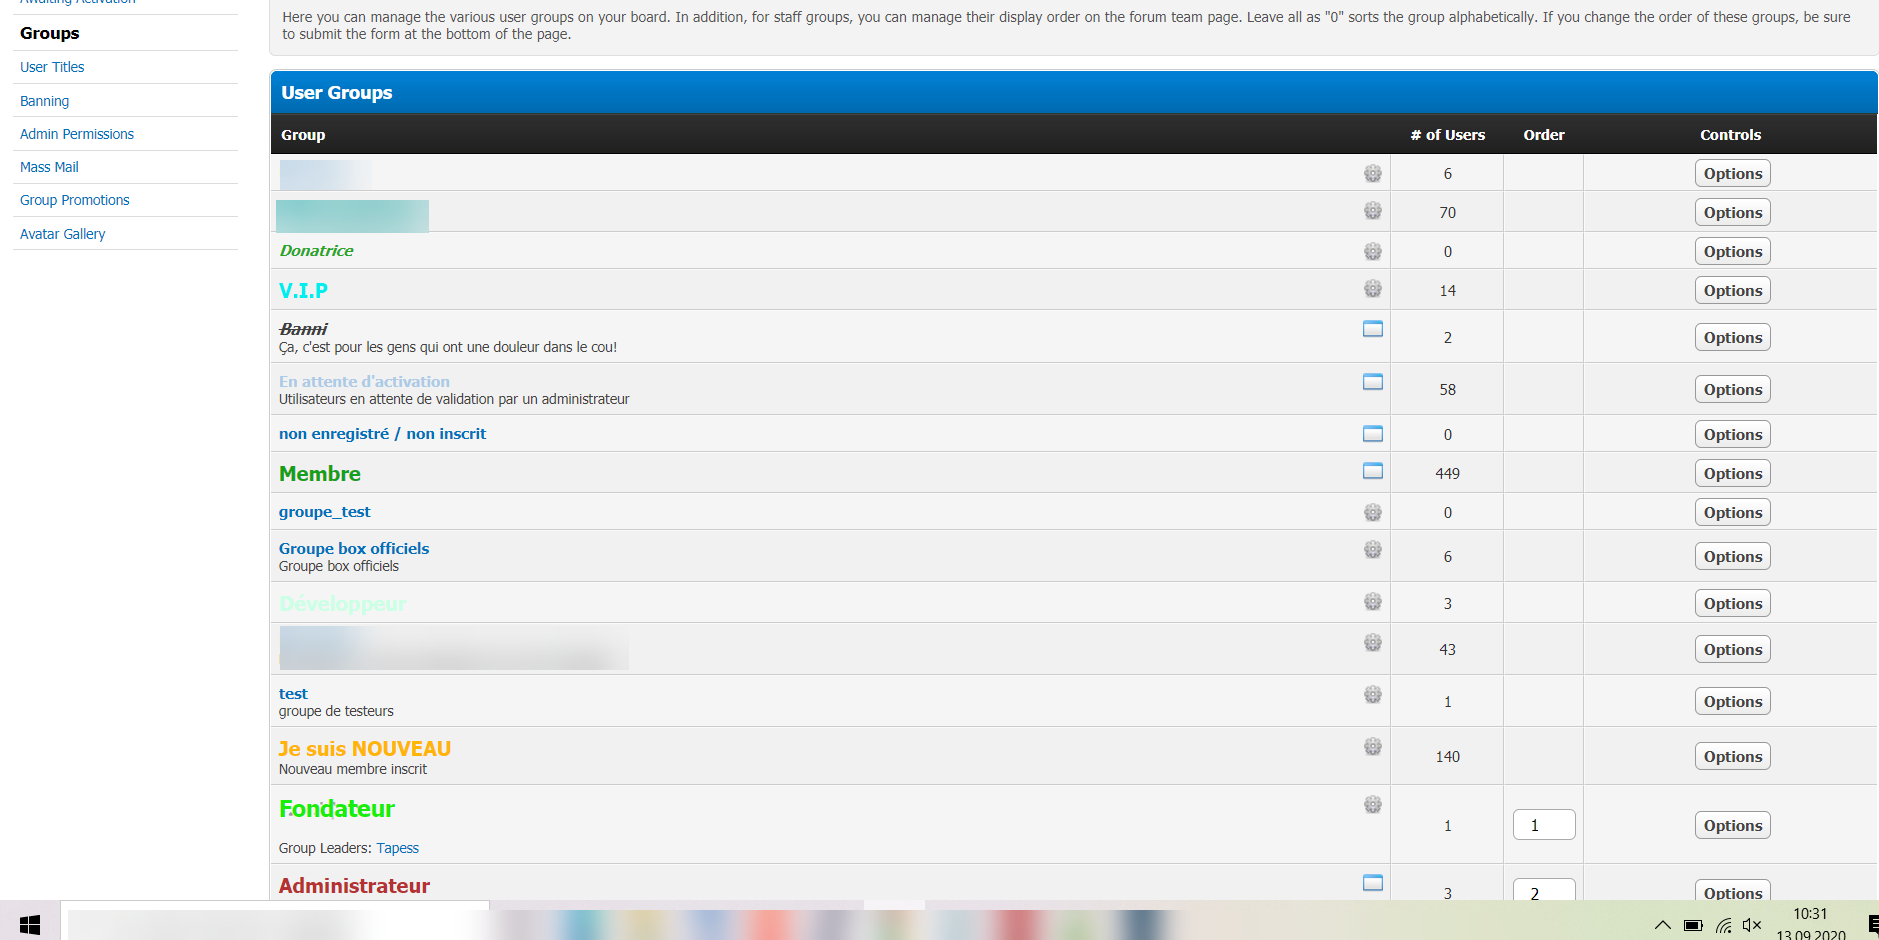Viewport: 1879px width, 940px height.
Task: Open Options for groupe_test
Action: pos(1733,513)
